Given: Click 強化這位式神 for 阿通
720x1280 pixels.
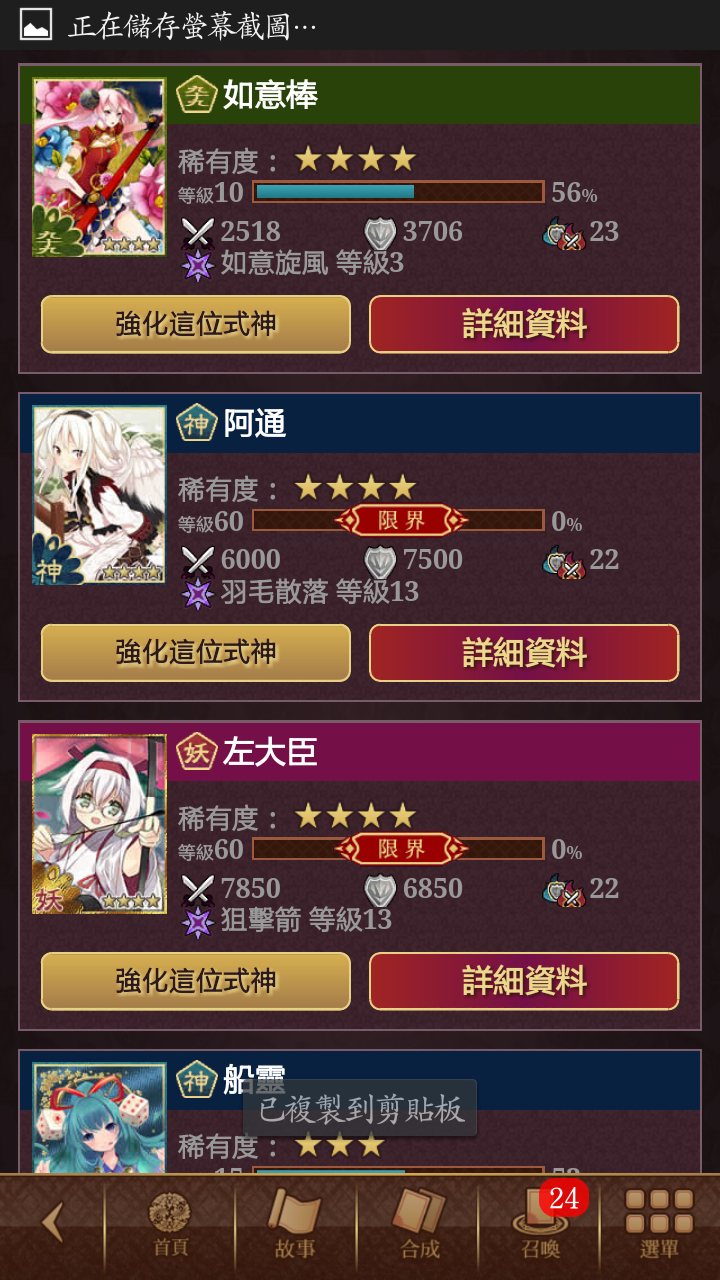Looking at the screenshot, I should pos(196,653).
